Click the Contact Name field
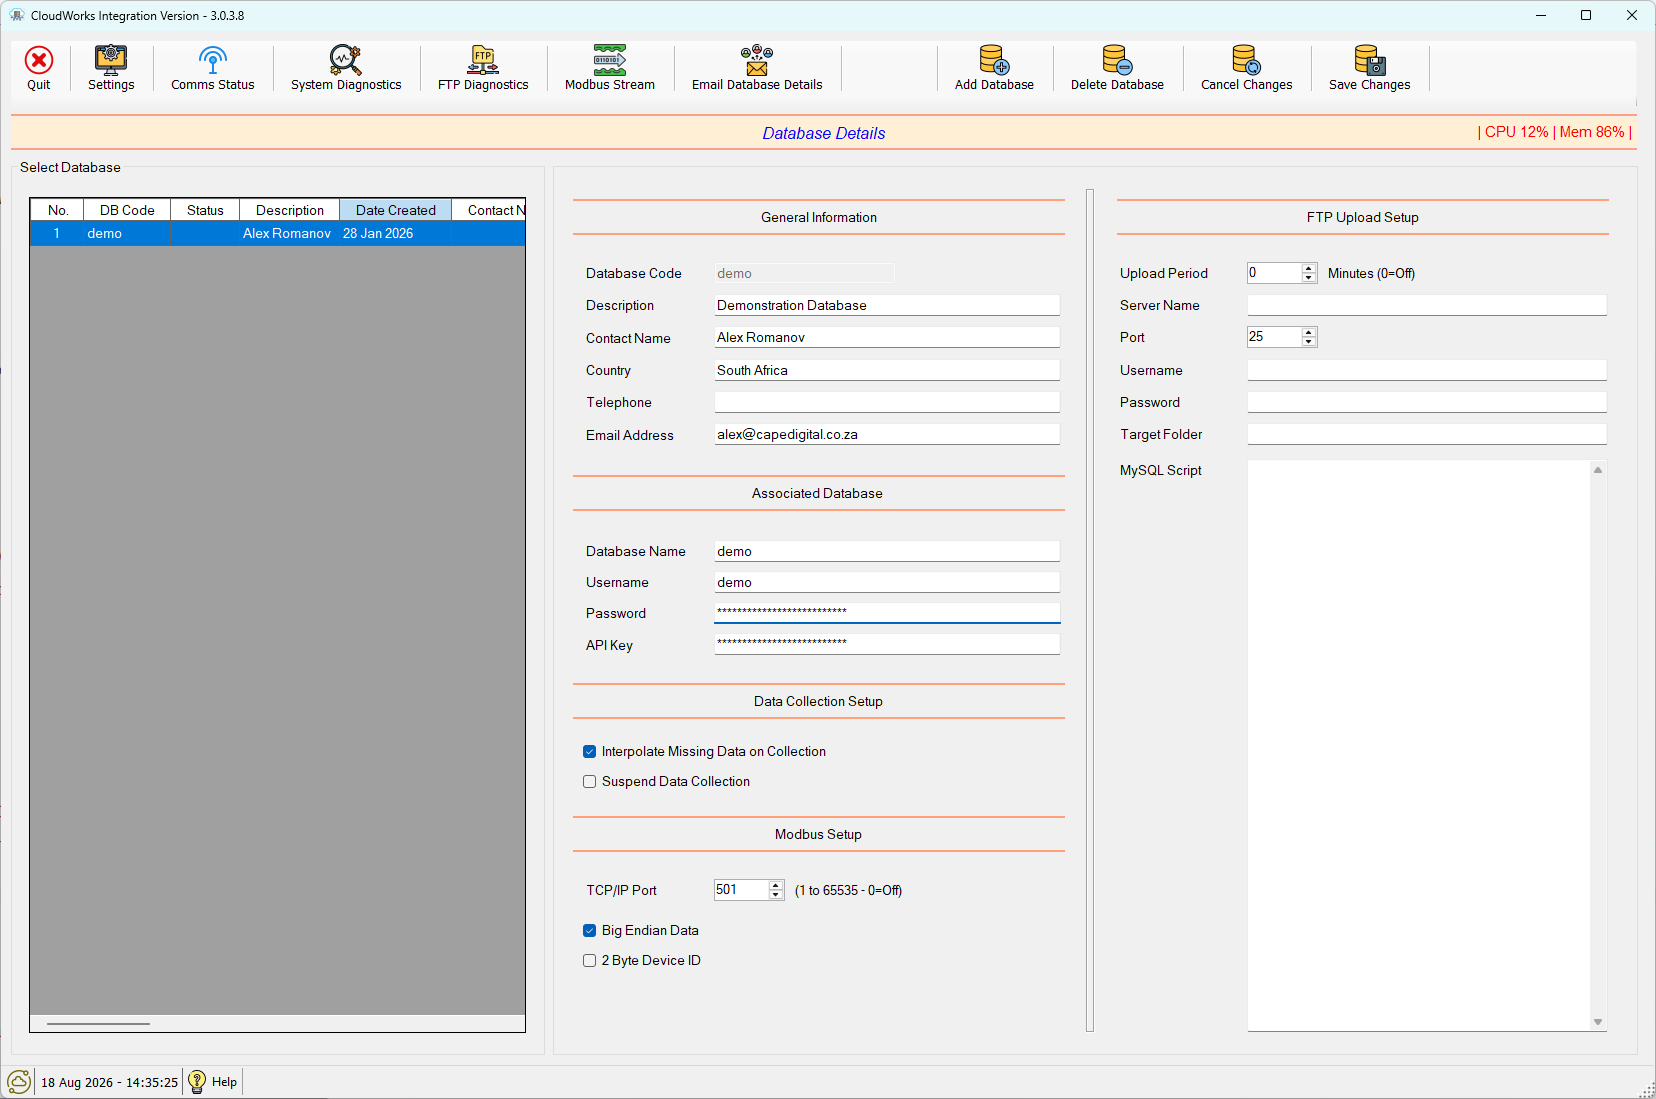1656x1099 pixels. tap(887, 337)
